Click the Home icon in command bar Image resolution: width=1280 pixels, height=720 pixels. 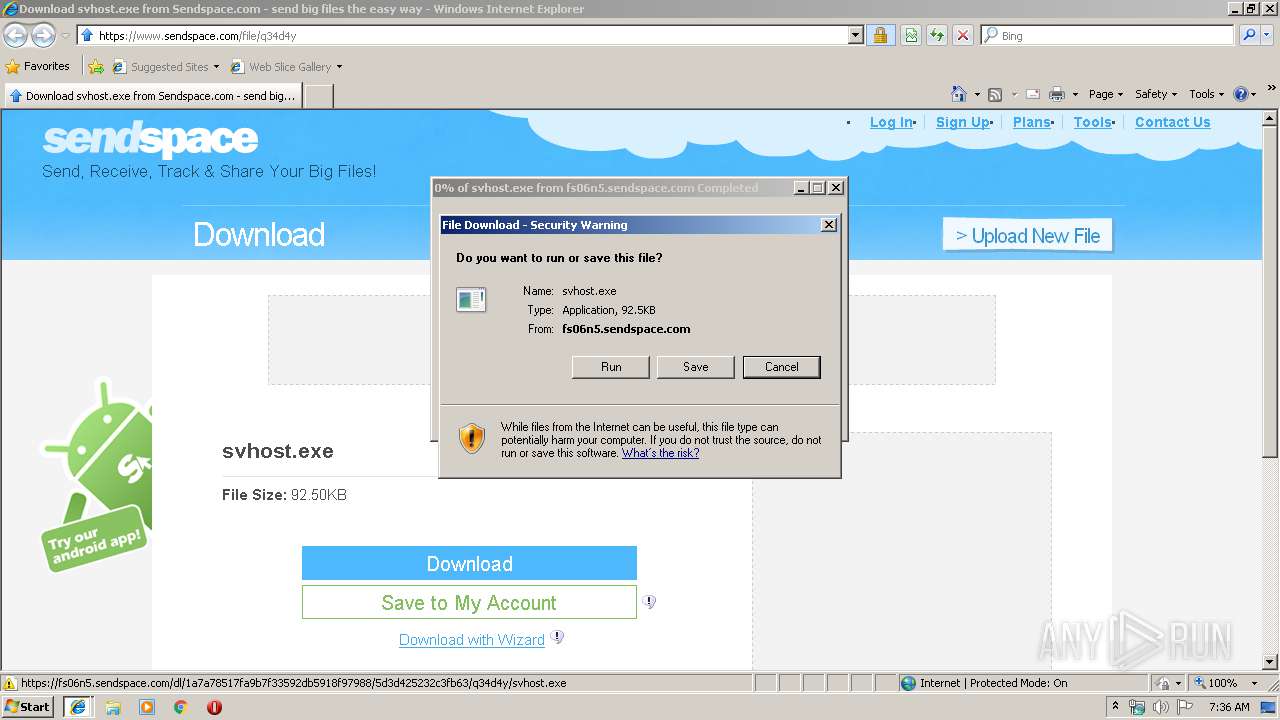pos(959,94)
